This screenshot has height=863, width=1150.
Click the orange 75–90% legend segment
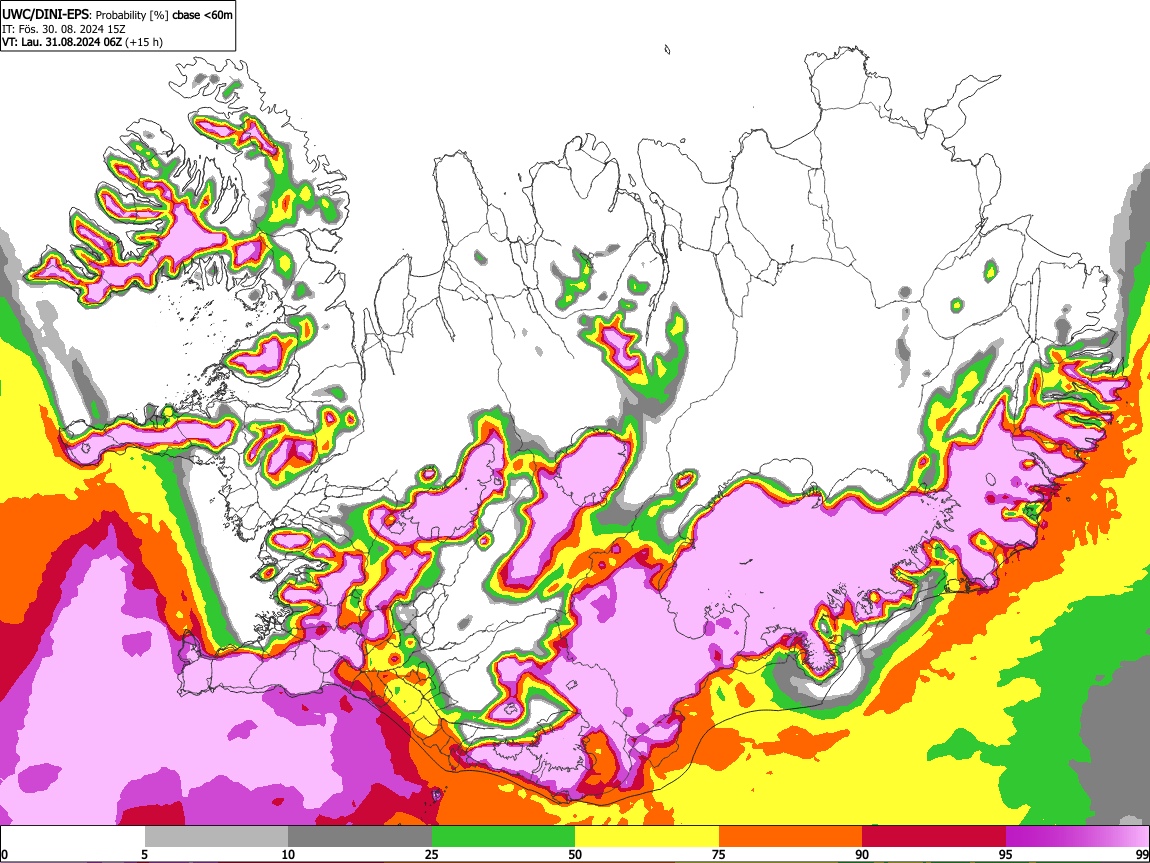coord(791,836)
